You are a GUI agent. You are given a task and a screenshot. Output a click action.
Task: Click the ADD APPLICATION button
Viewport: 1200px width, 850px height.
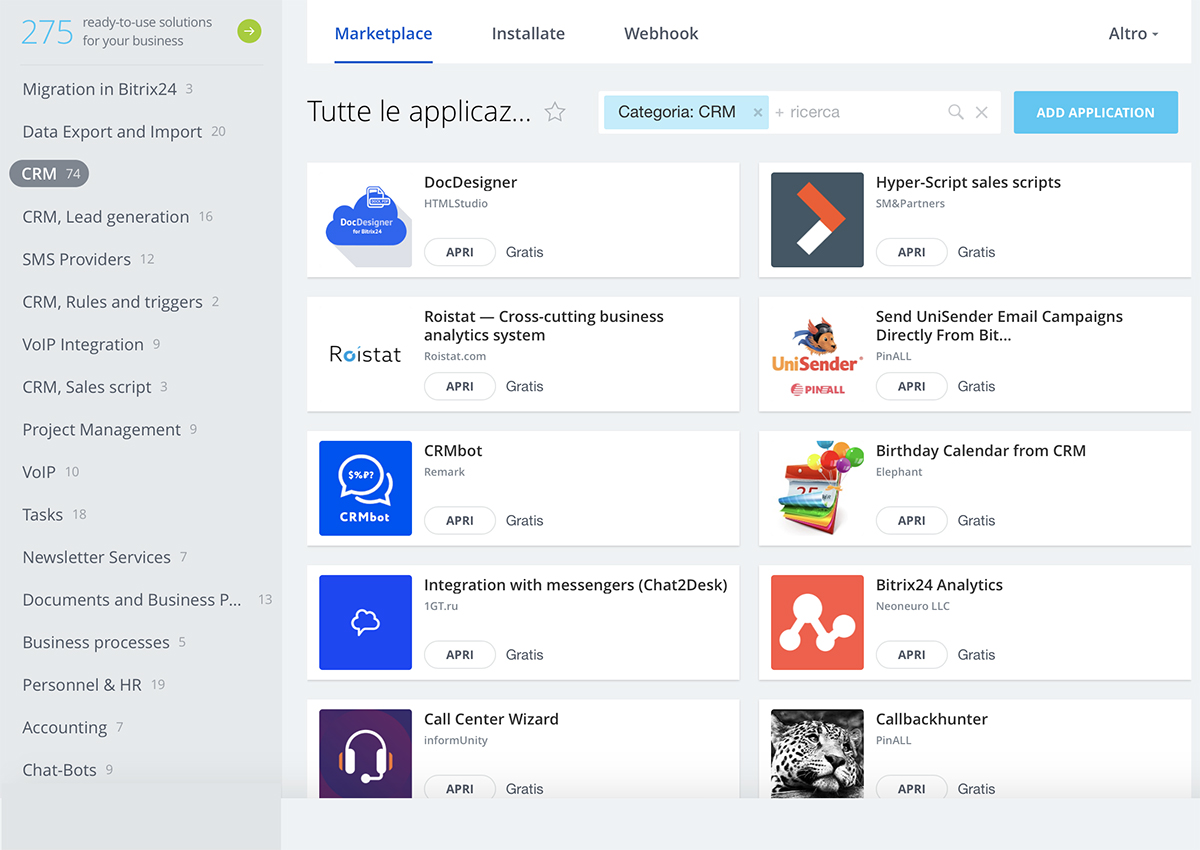coord(1096,112)
